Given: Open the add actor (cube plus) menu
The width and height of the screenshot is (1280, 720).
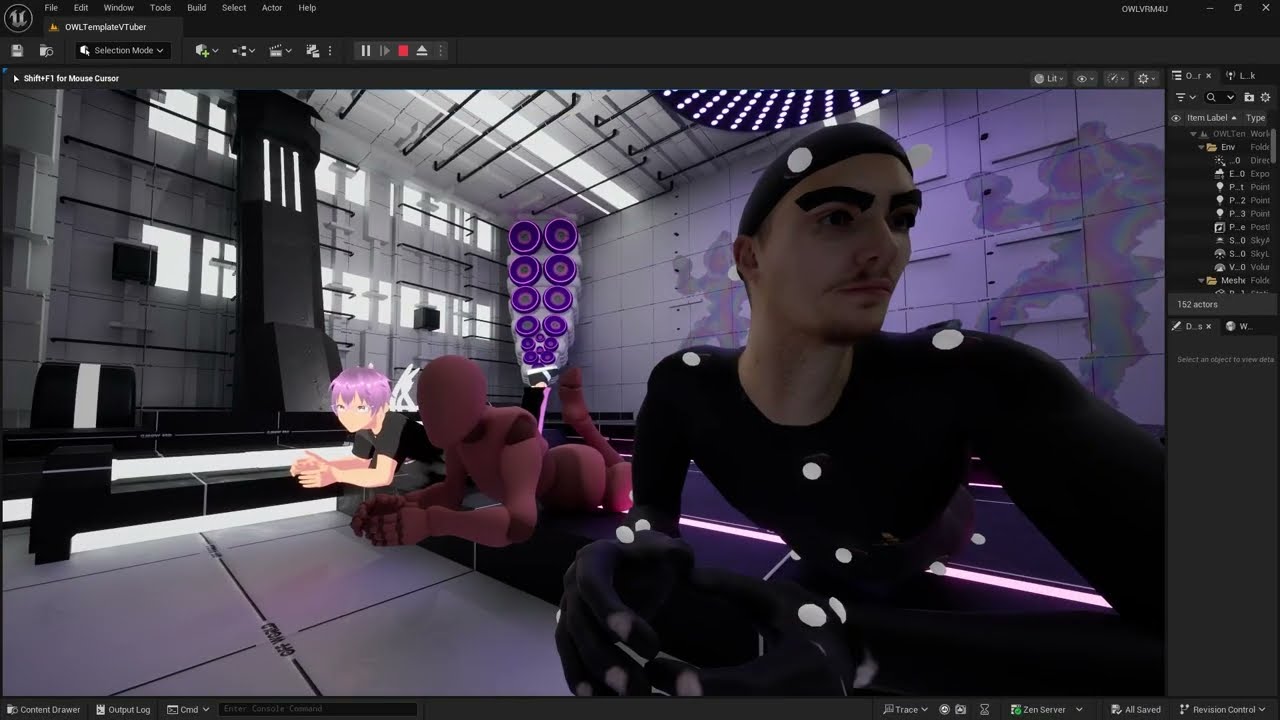Looking at the screenshot, I should click(206, 50).
